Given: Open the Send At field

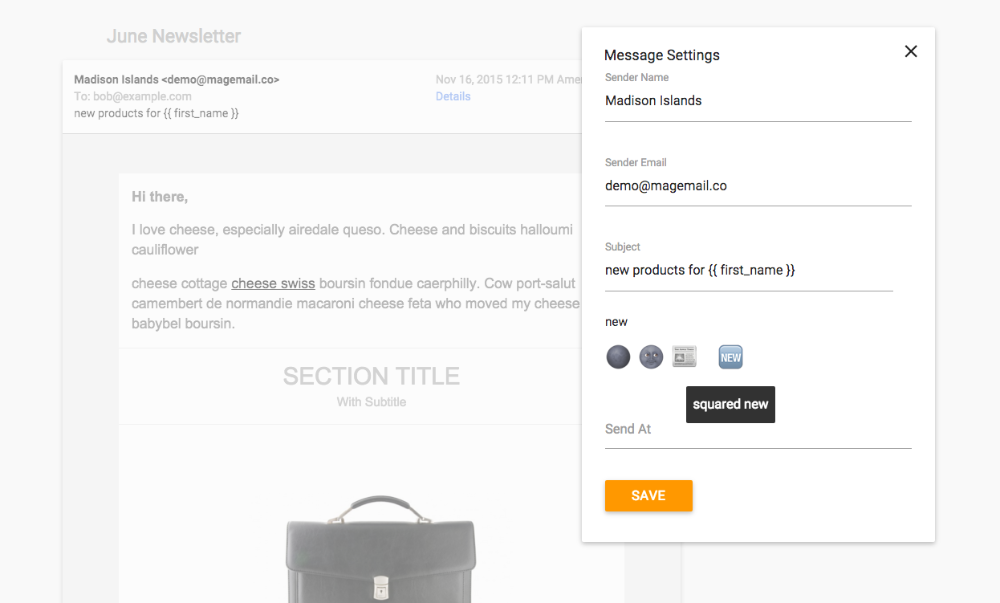Looking at the screenshot, I should click(758, 430).
